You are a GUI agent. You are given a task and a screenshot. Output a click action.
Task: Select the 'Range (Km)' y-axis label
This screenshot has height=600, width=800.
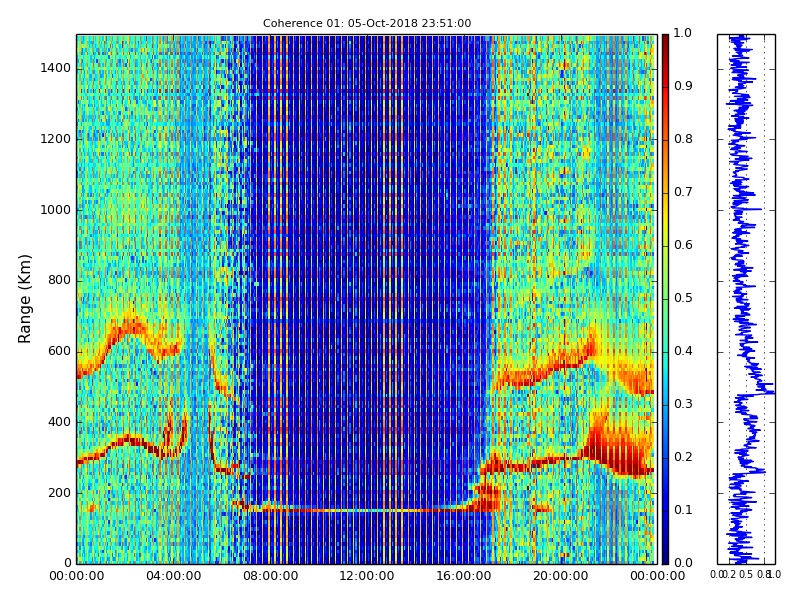tap(24, 299)
